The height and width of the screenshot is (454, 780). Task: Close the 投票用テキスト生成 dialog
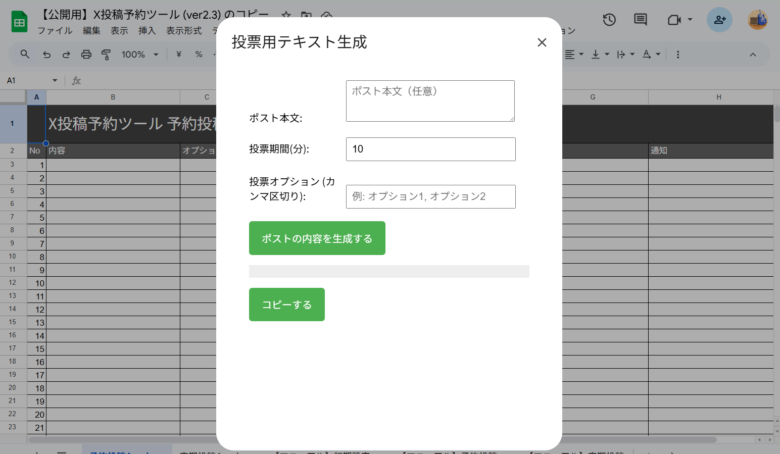[542, 42]
